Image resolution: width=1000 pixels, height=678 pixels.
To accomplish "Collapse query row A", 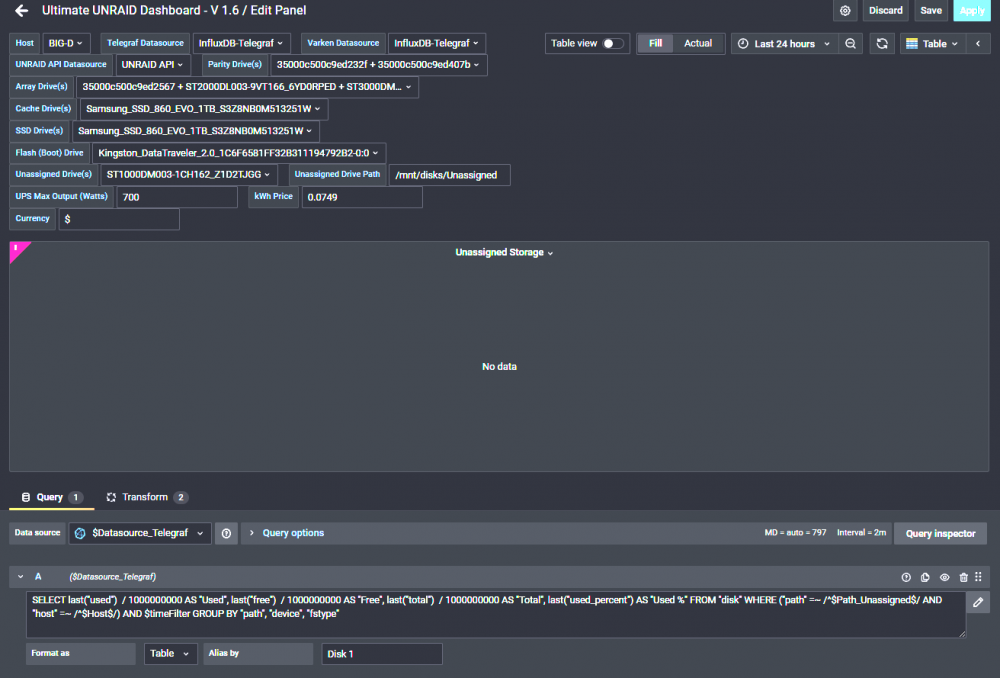I will [20, 577].
